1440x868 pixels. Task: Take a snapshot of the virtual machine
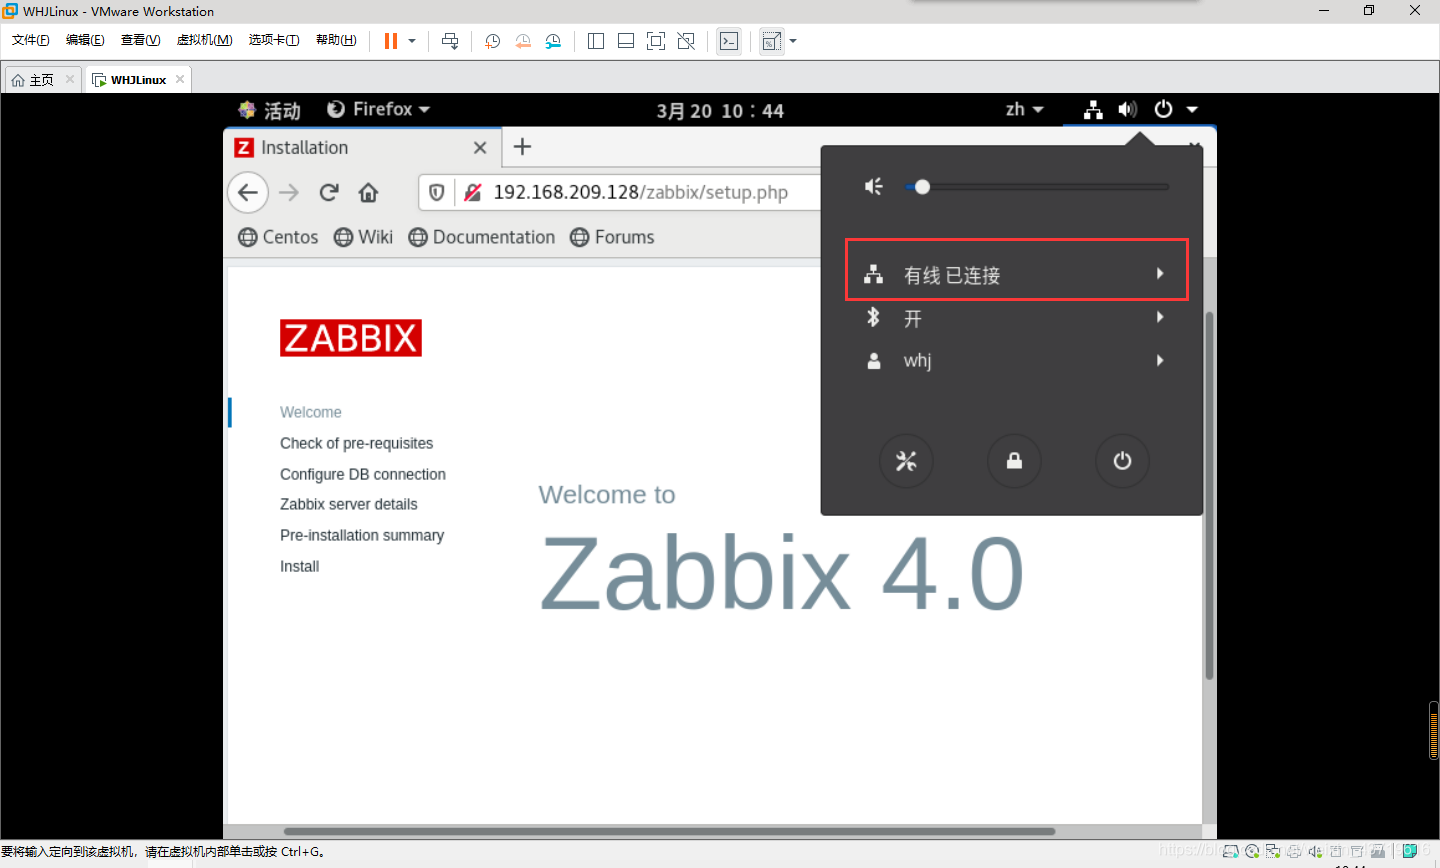pyautogui.click(x=491, y=40)
